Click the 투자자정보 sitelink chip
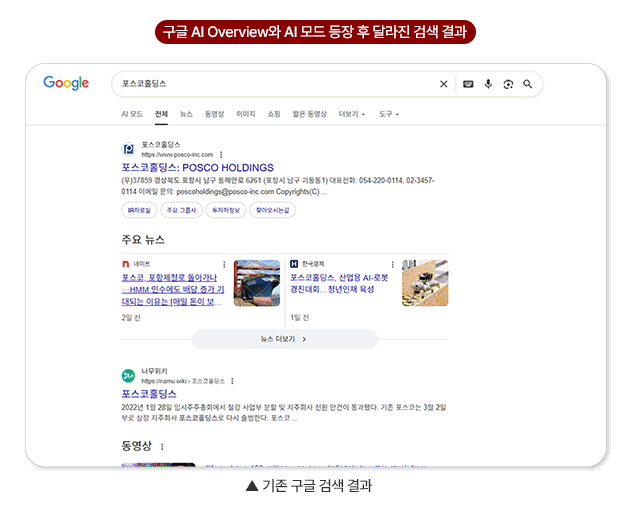The height and width of the screenshot is (512, 630). tap(226, 210)
